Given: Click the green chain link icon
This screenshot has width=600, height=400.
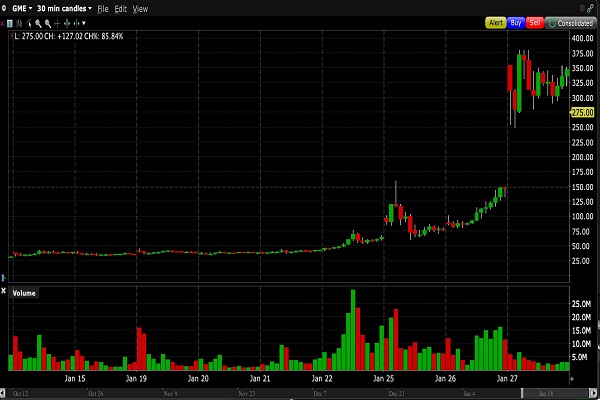Looking at the screenshot, I should 591,8.
